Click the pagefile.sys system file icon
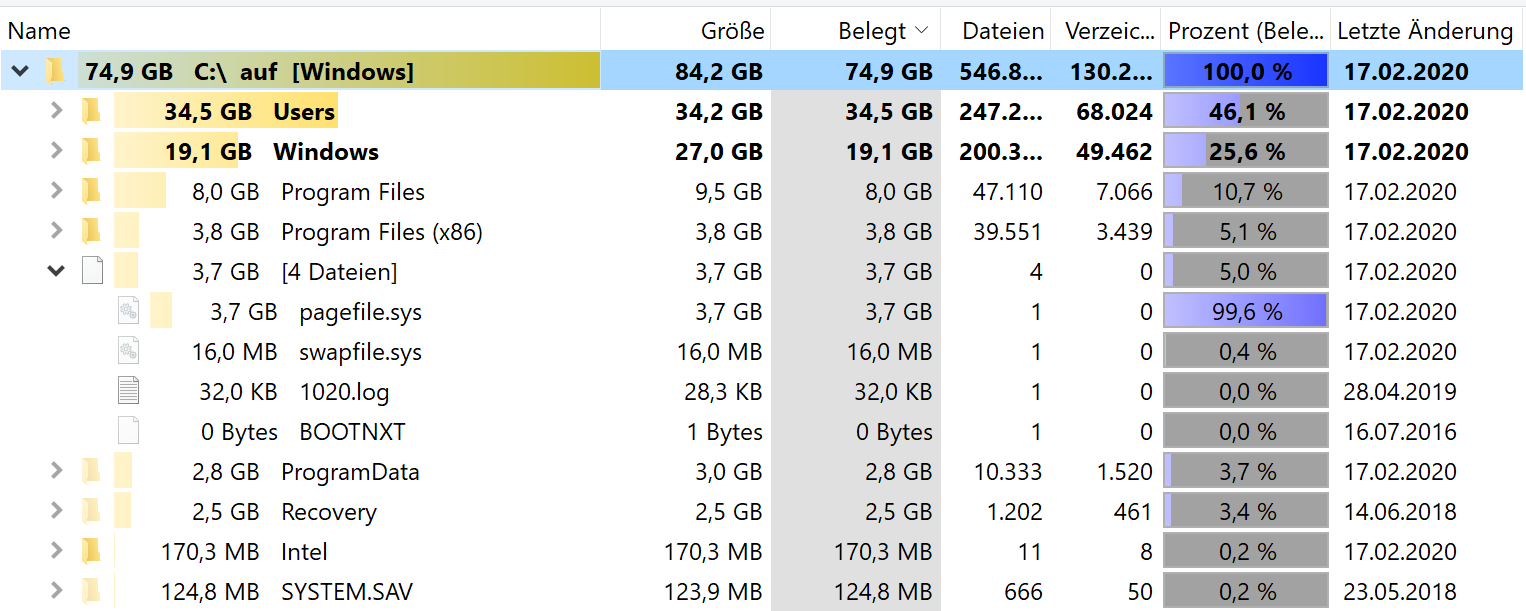The image size is (1526, 611). [x=128, y=311]
